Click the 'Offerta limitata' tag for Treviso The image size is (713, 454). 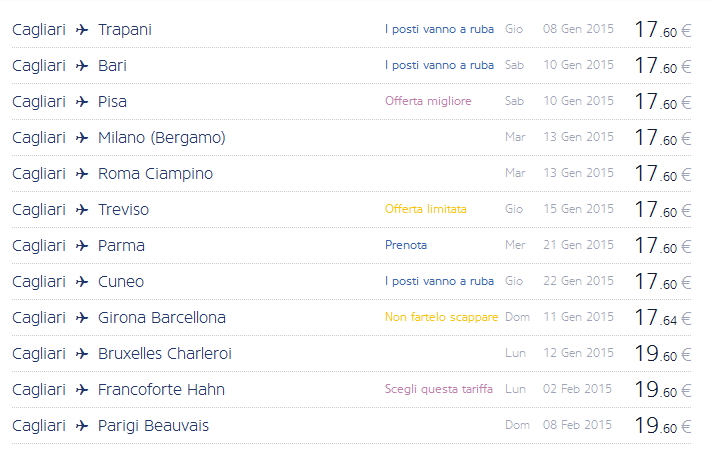pos(426,209)
